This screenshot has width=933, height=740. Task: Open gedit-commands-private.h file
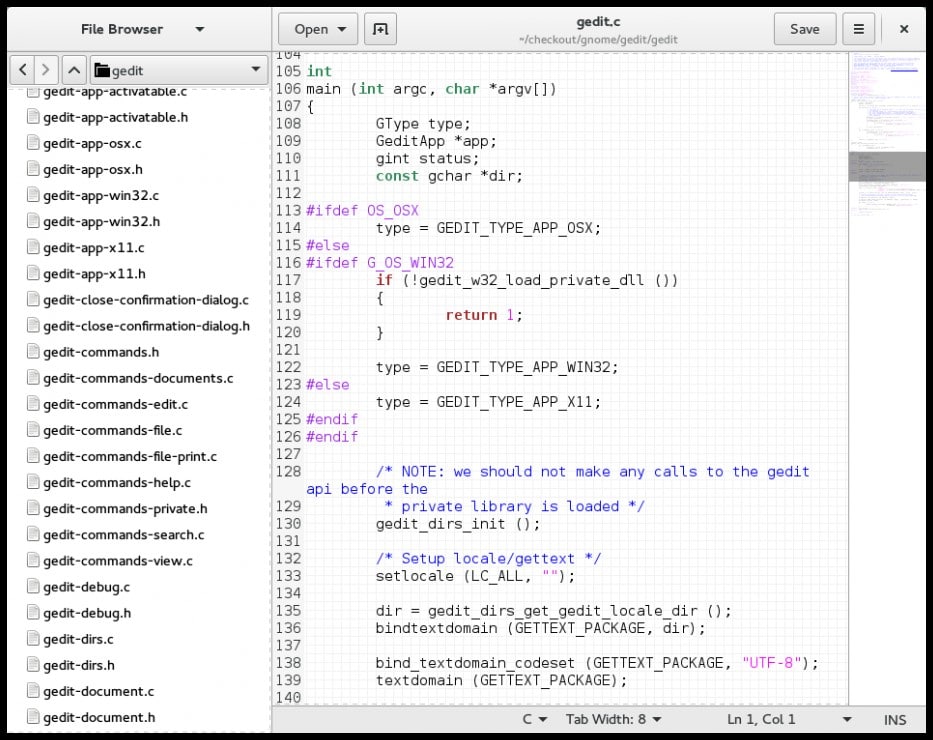pyautogui.click(x=125, y=509)
